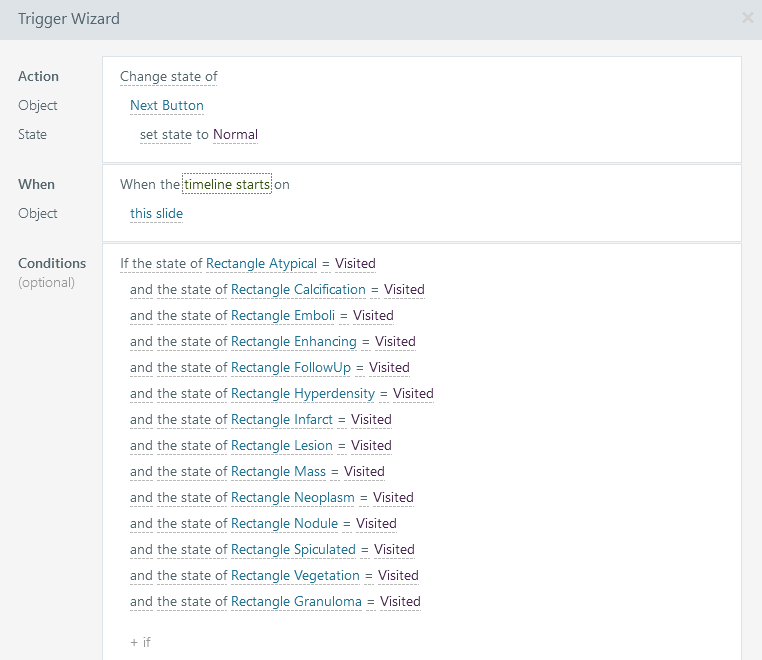
Task: Edit the 'Rectangle Atypical' condition object
Action: click(261, 264)
